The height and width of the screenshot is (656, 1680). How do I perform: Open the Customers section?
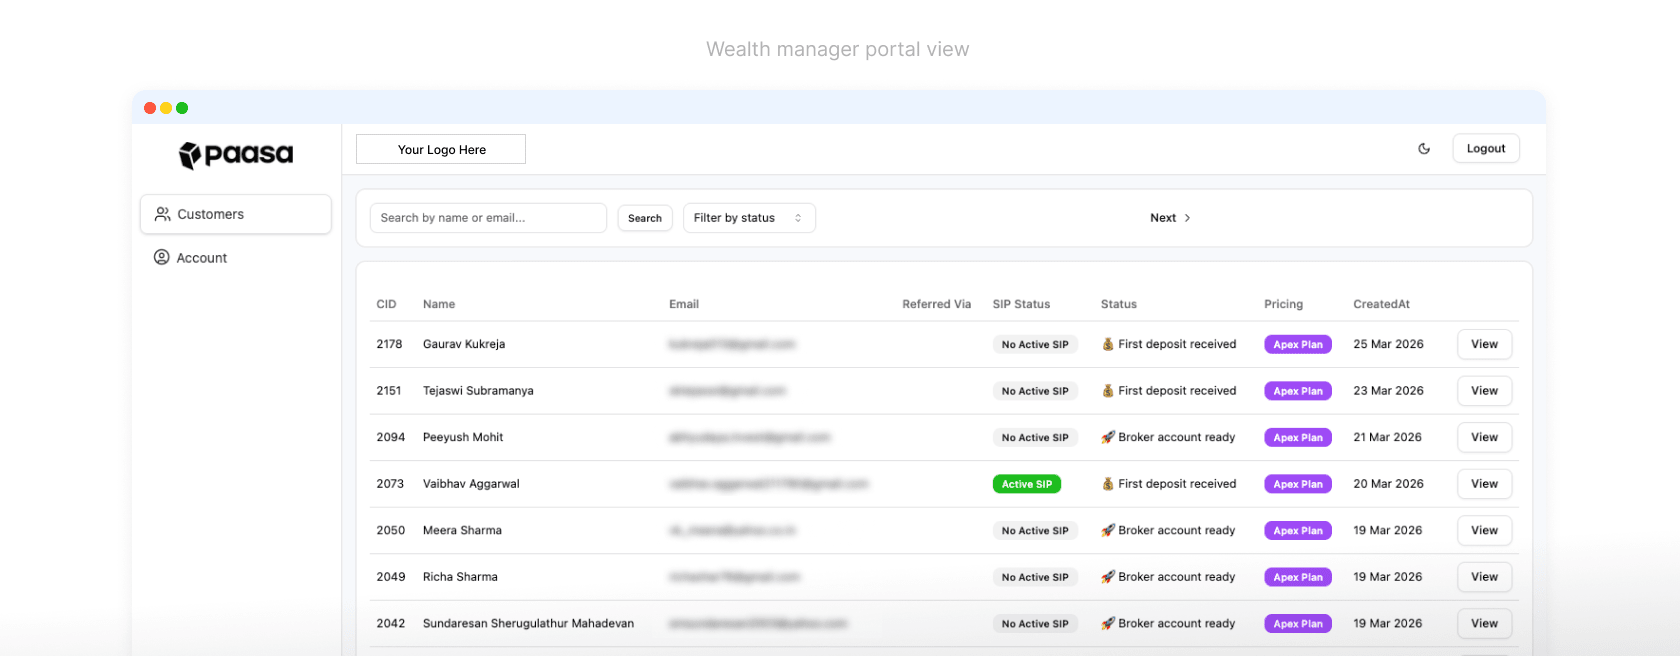236,214
